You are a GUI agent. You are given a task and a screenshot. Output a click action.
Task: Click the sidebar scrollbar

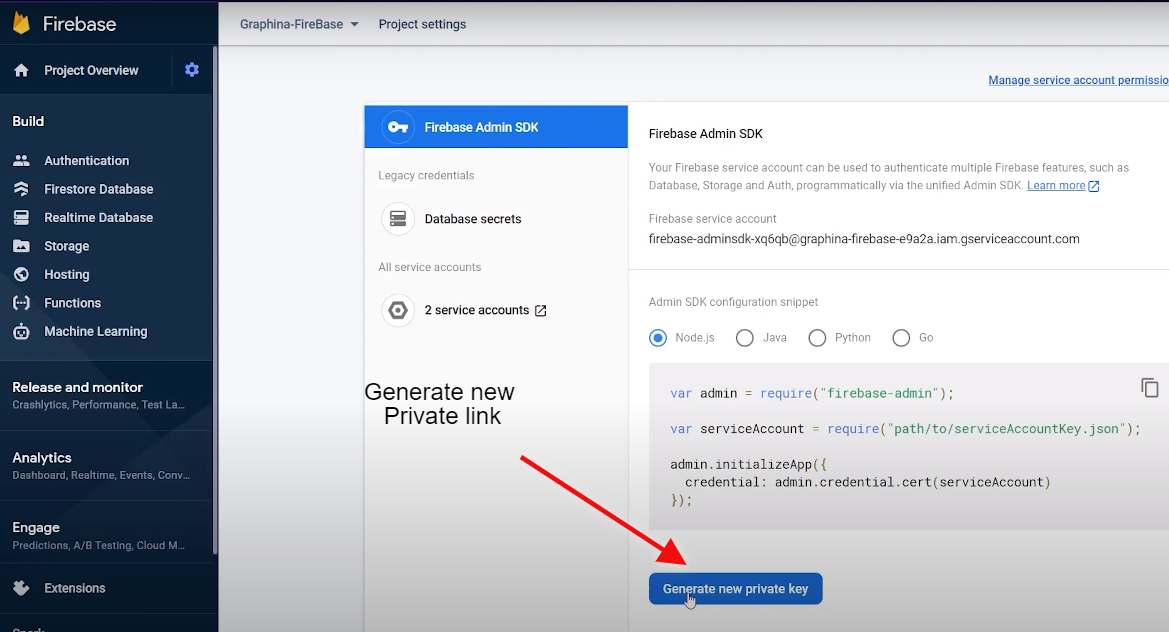click(215, 300)
